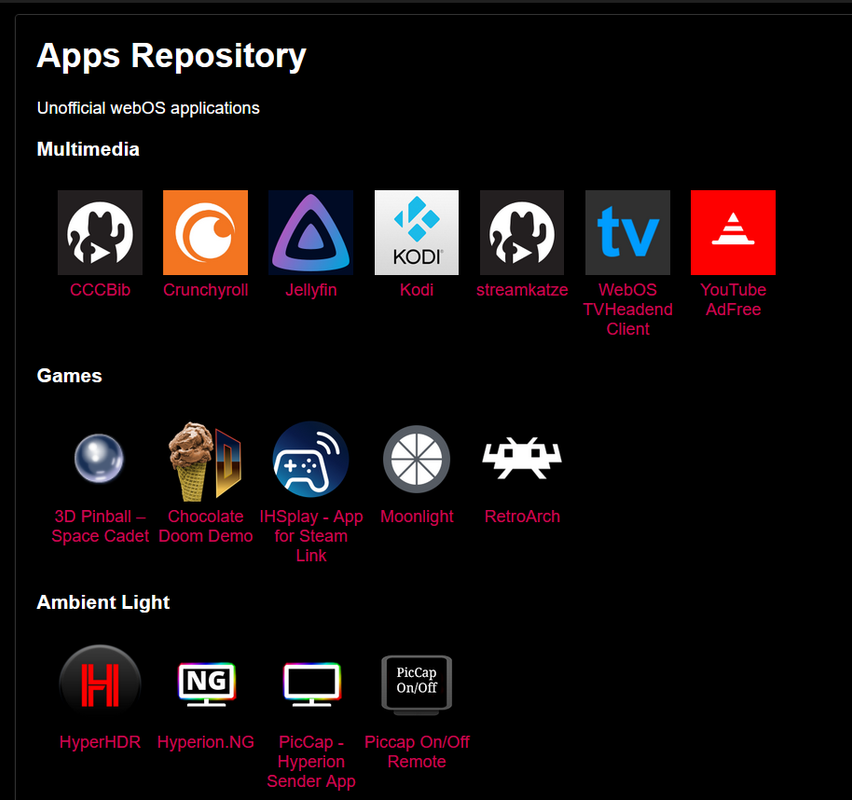Click the orange Crunchyroll logo icon
This screenshot has height=800, width=852.
tap(205, 233)
